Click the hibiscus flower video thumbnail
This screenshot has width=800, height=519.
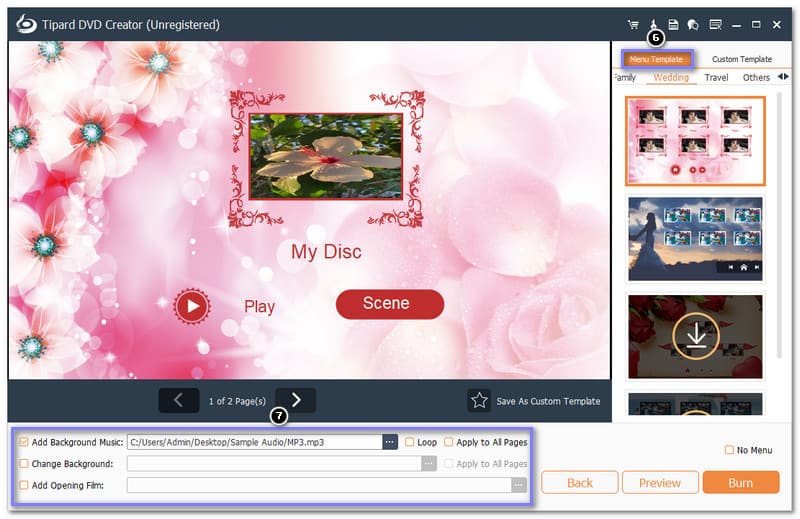coord(326,156)
